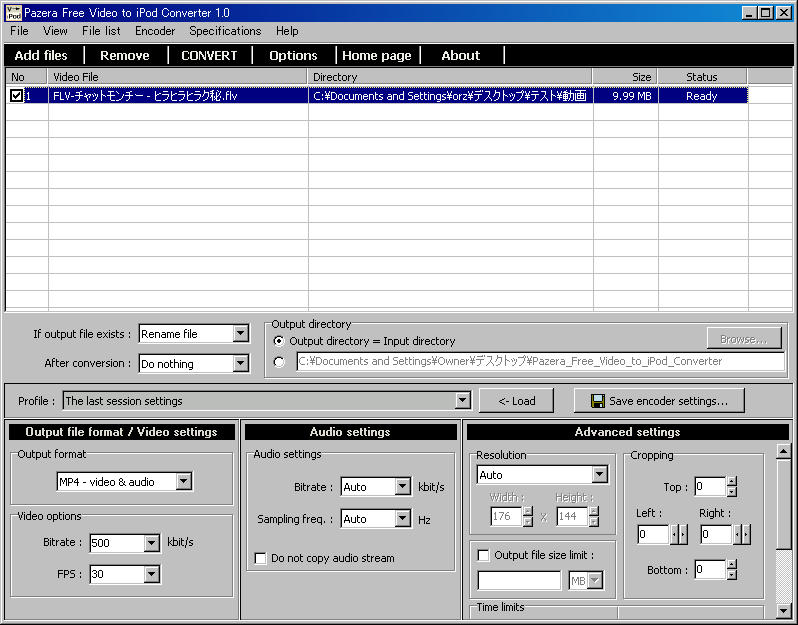Screen dimensions: 798x625
Task: Open the Help menu
Action: (287, 31)
